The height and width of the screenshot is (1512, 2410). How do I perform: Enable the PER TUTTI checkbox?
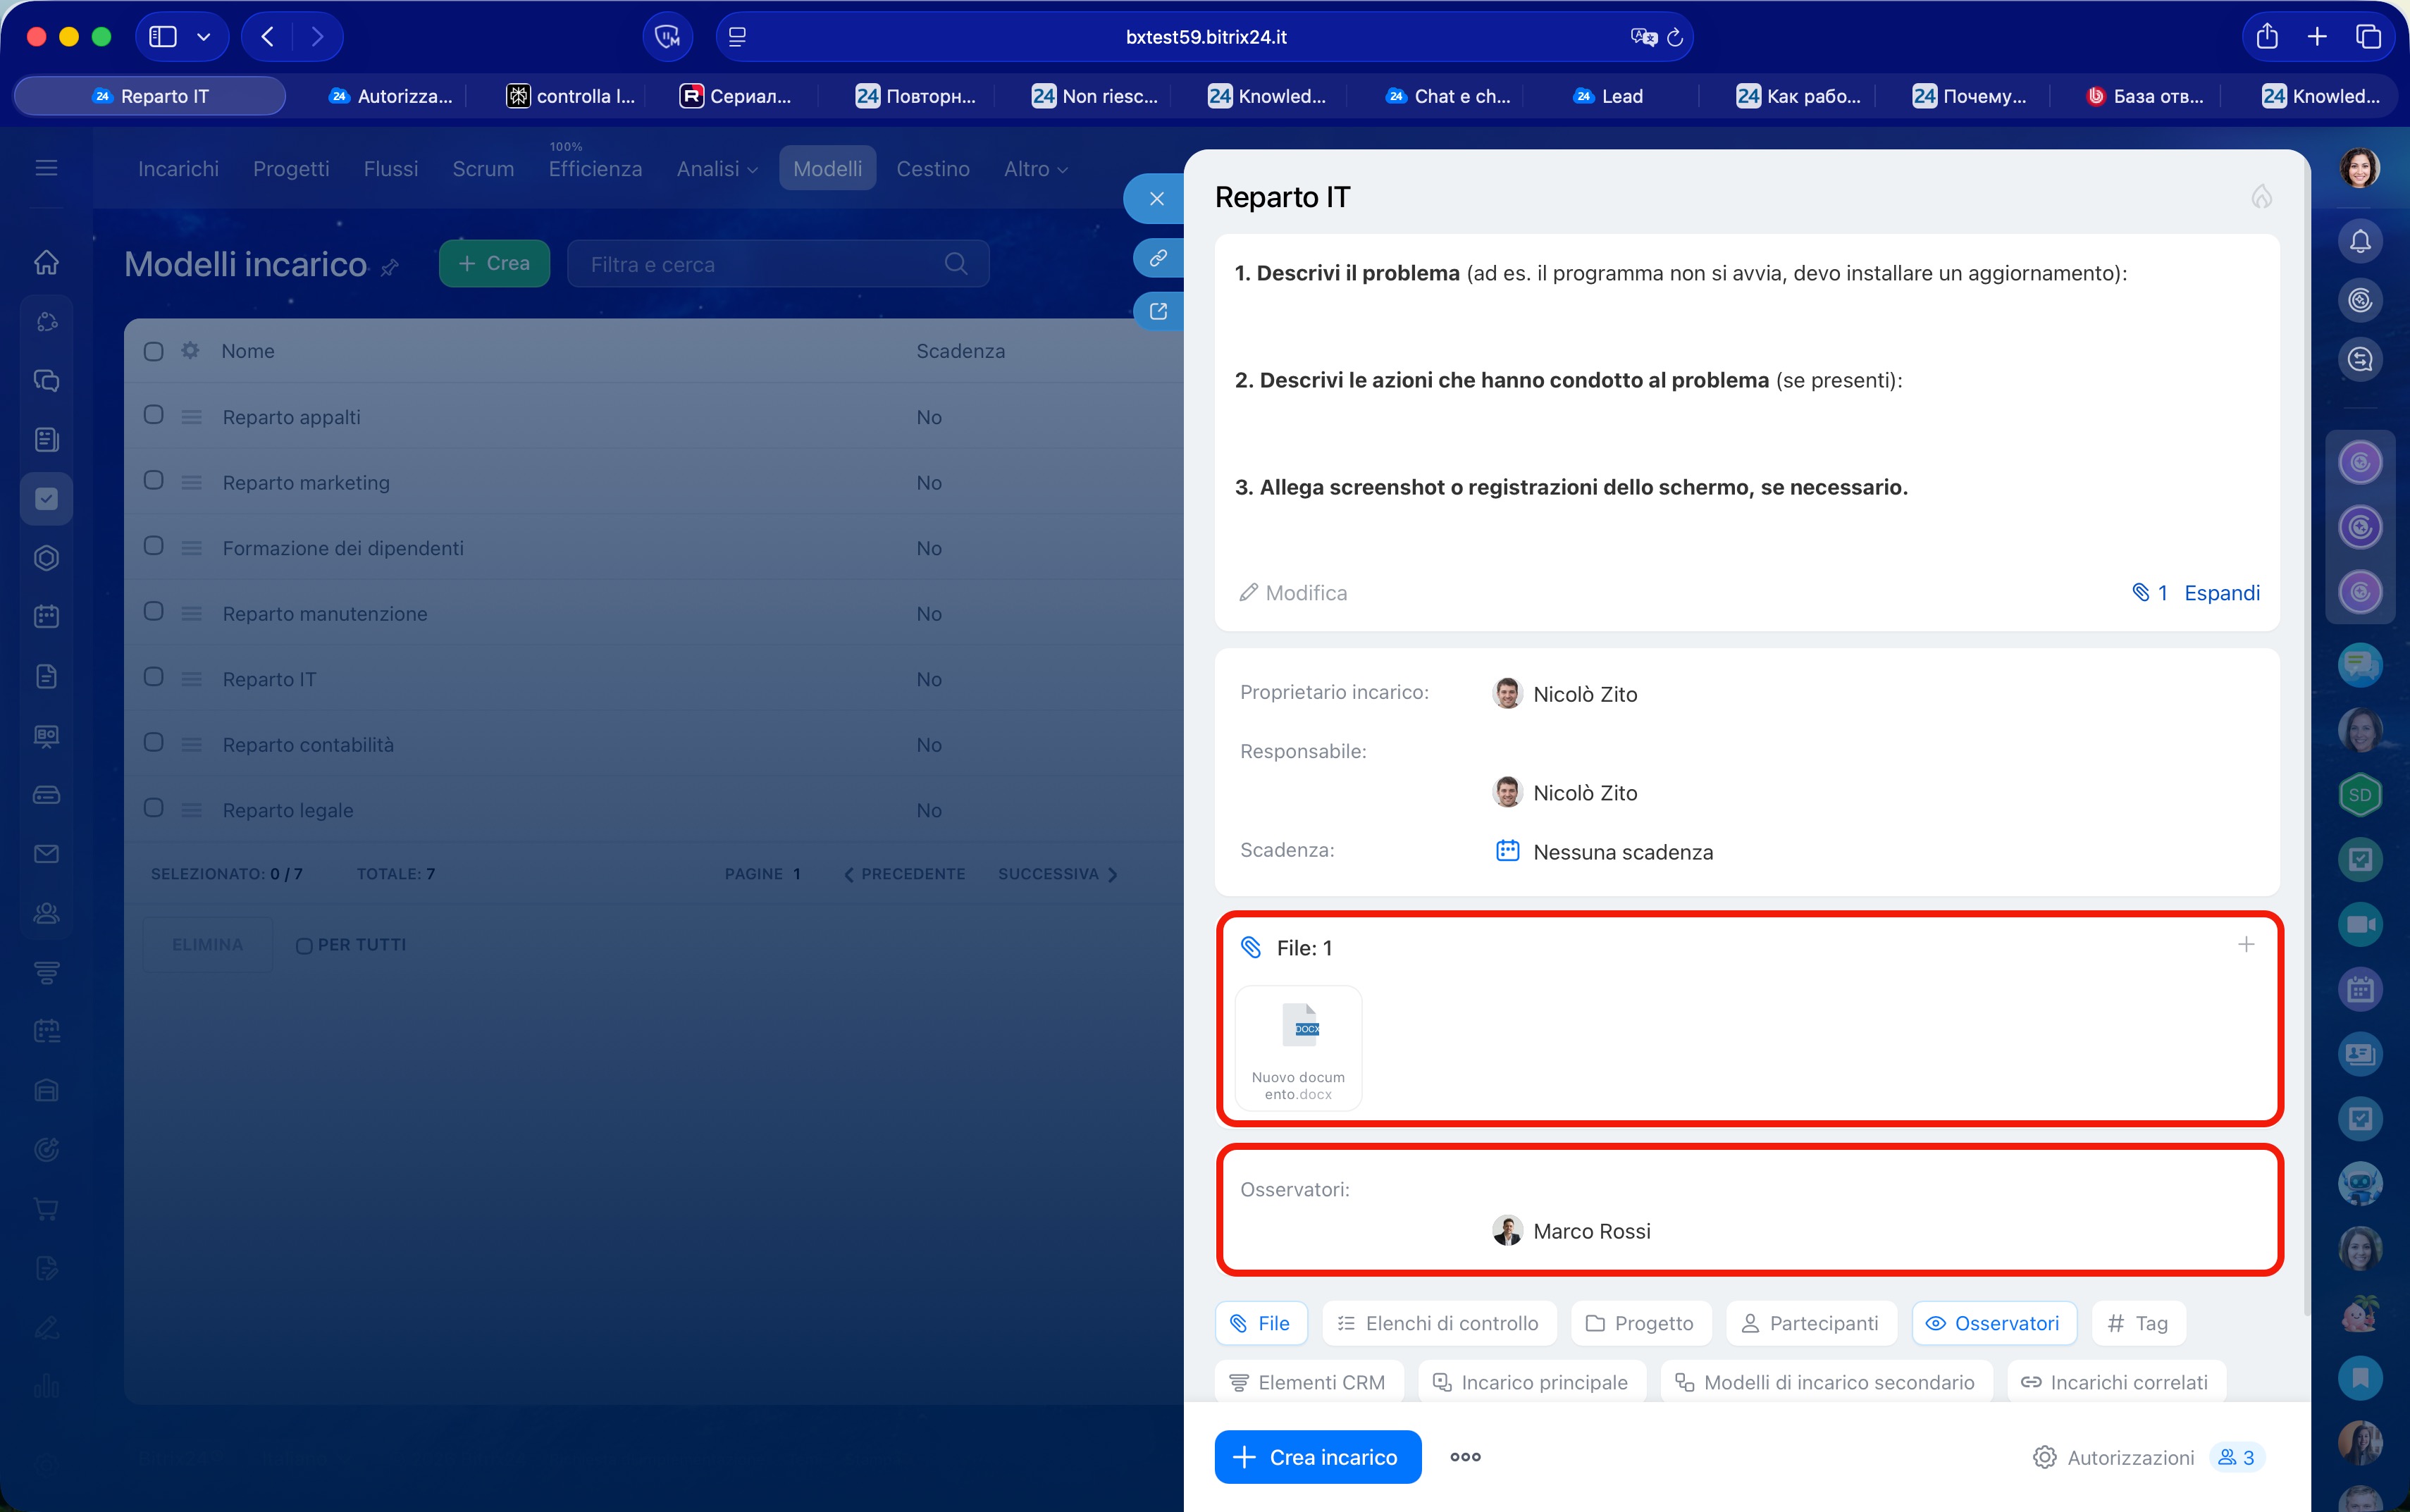pyautogui.click(x=304, y=946)
